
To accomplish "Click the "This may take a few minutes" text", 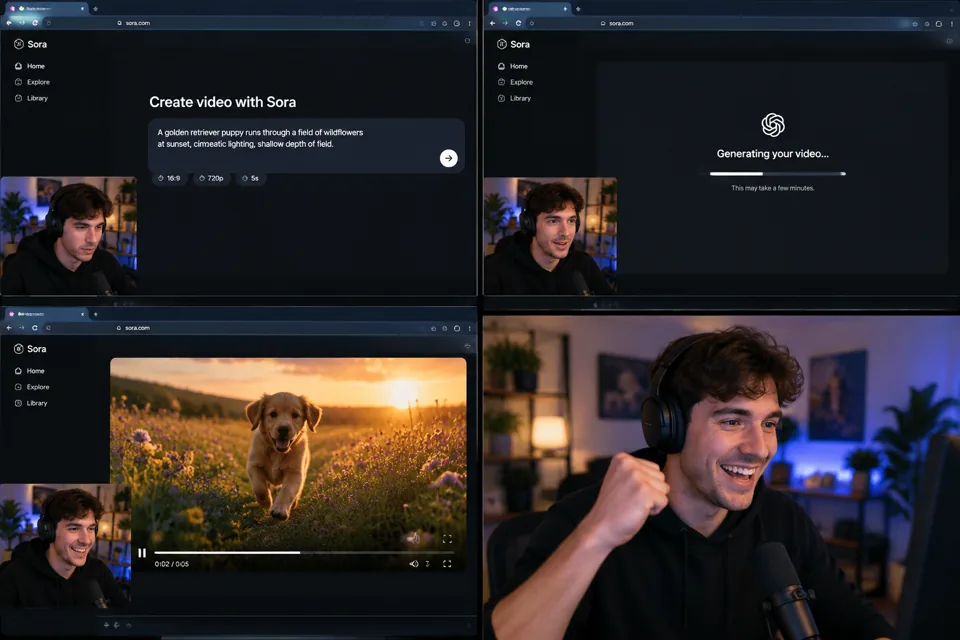I will point(773,188).
